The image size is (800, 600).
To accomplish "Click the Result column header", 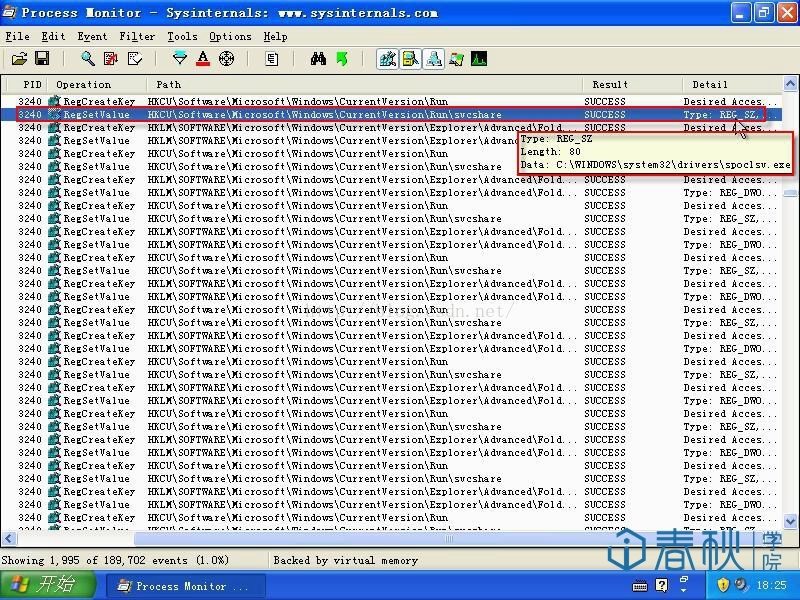I will (x=632, y=84).
